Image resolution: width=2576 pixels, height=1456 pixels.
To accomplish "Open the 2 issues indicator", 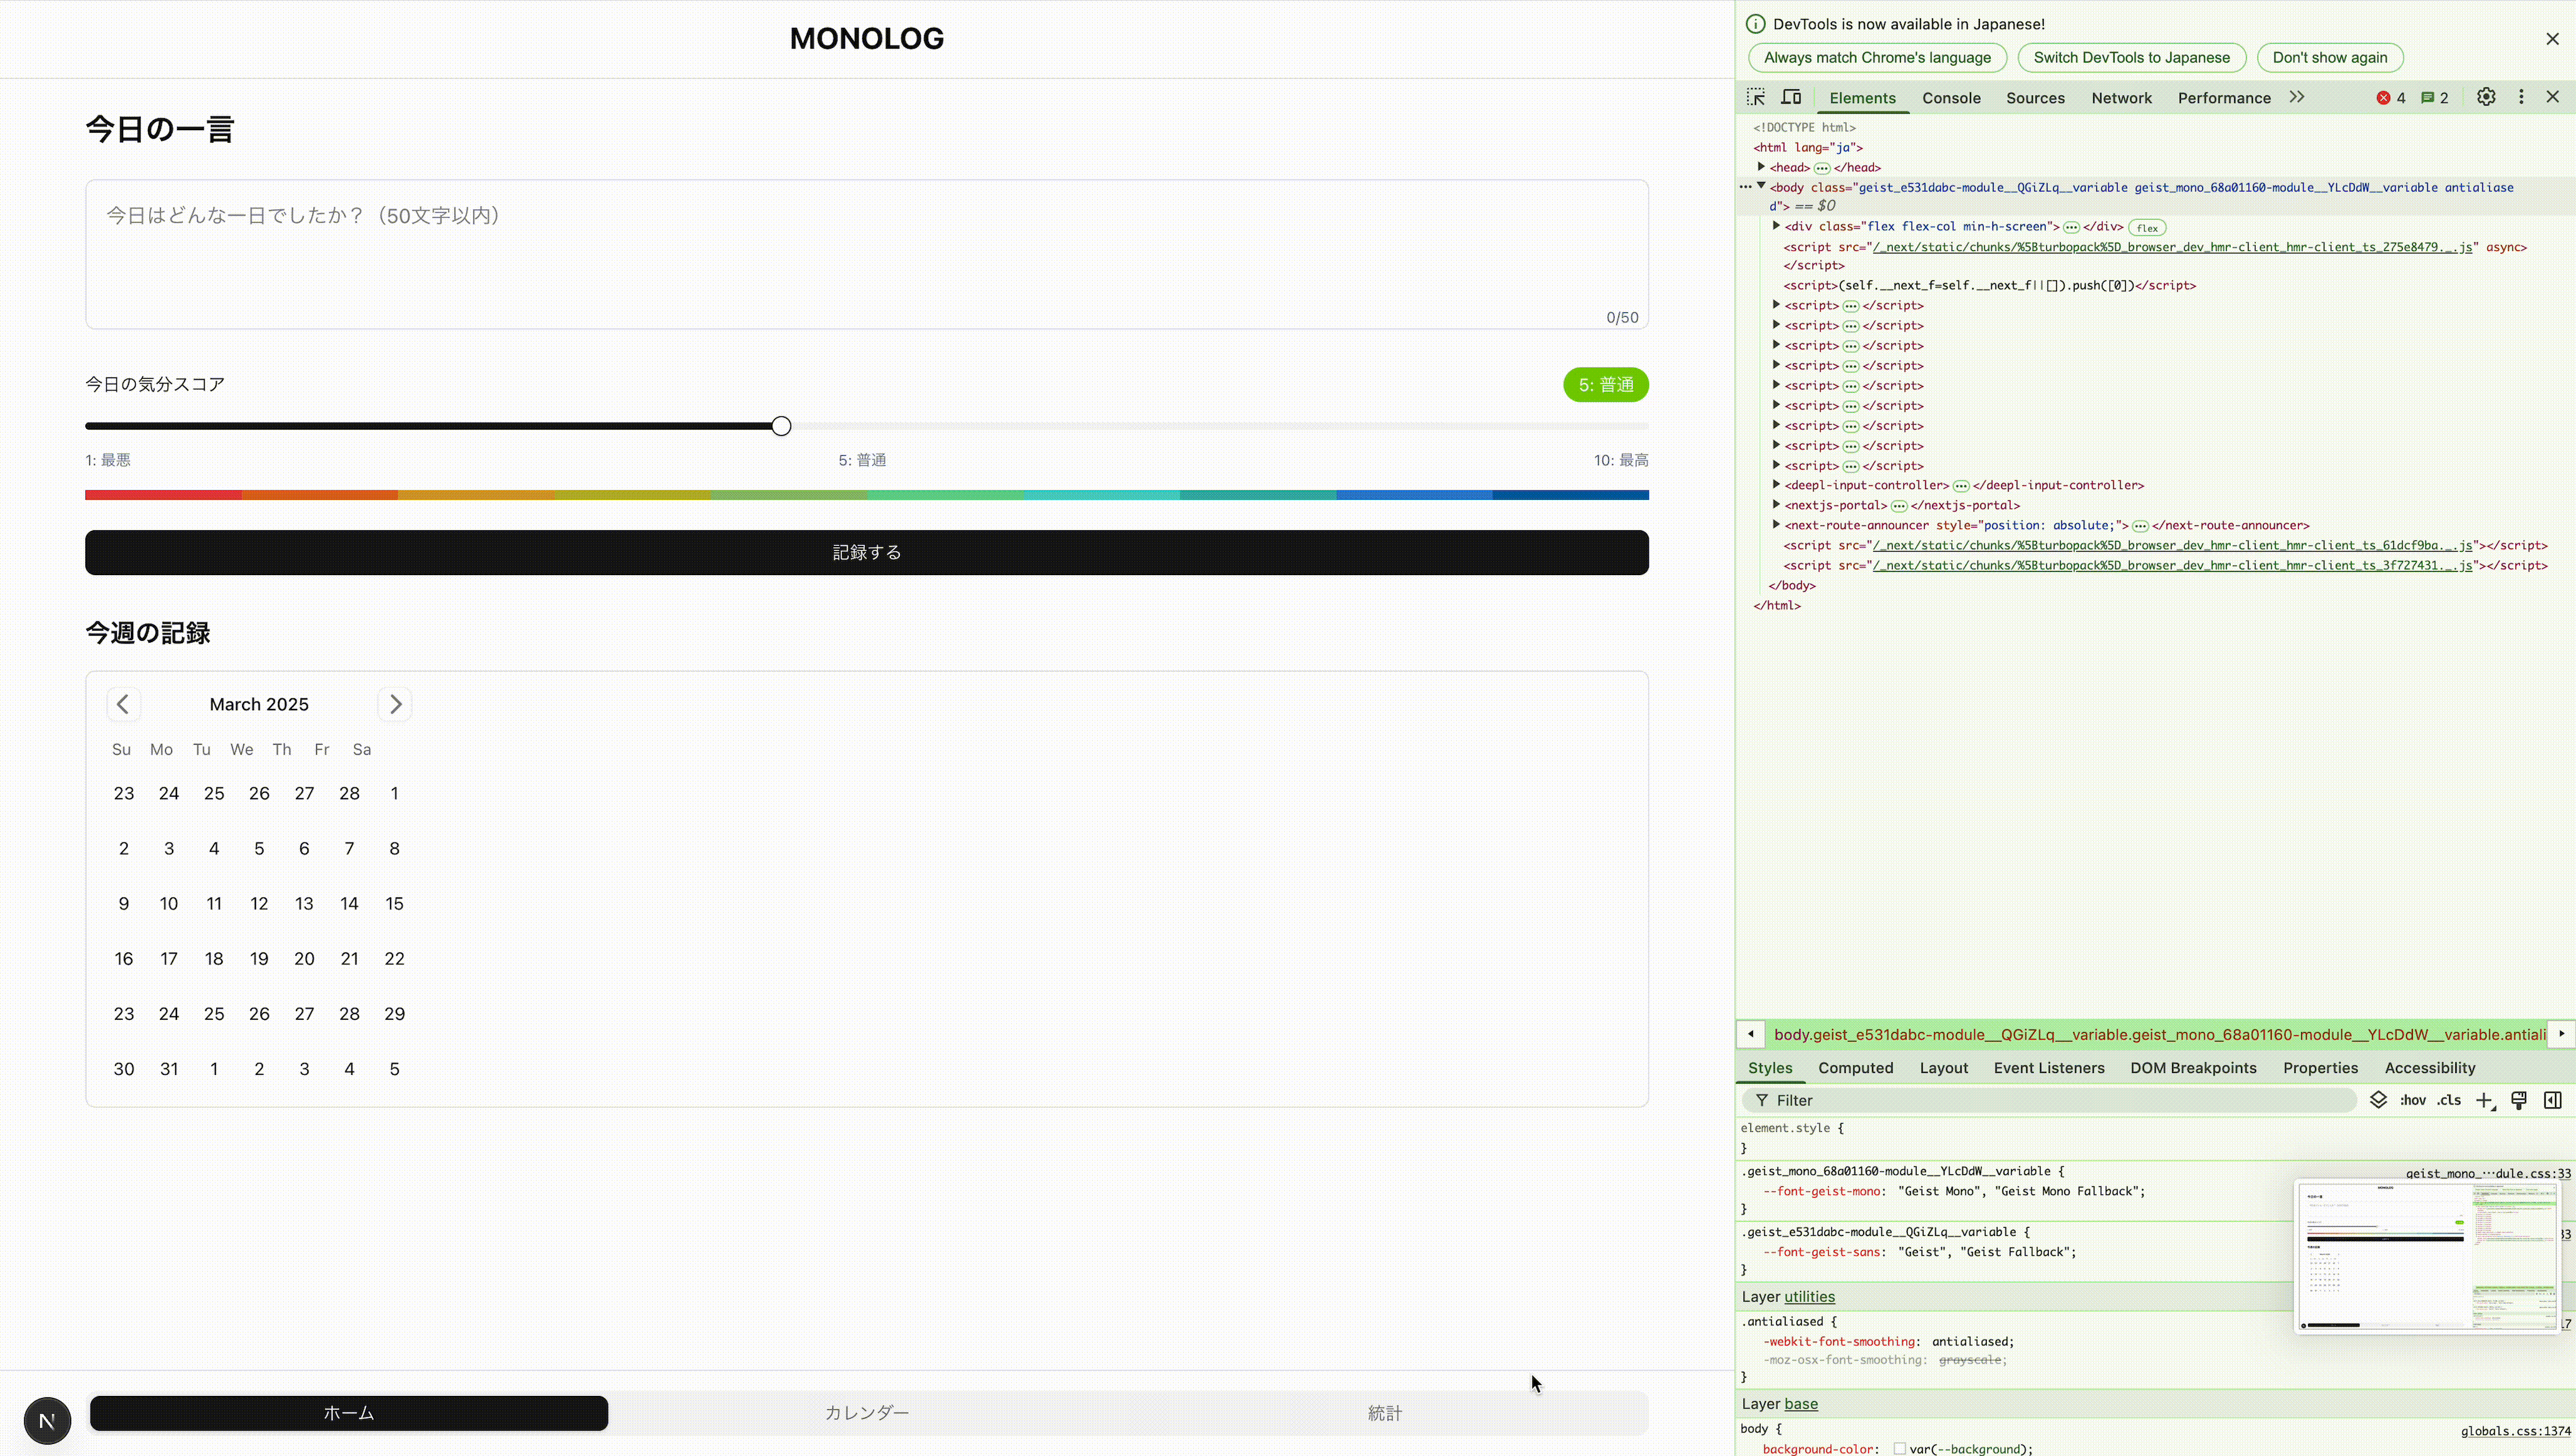I will click(2435, 98).
